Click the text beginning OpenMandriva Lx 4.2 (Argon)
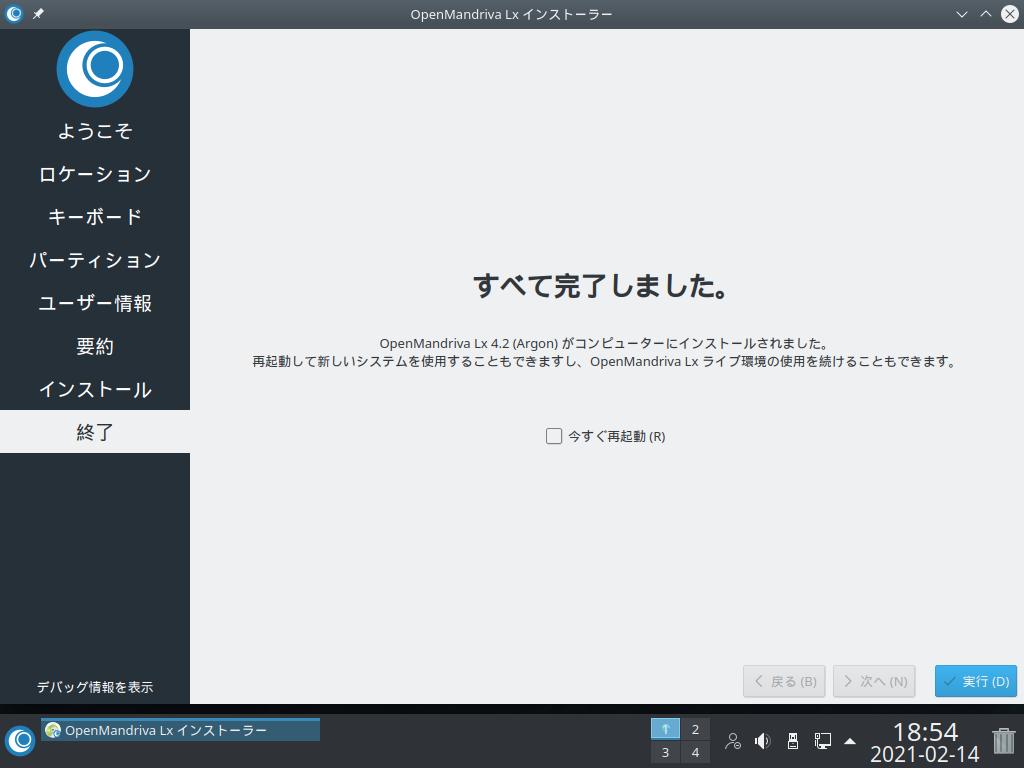Image resolution: width=1024 pixels, height=768 pixels. (605, 343)
